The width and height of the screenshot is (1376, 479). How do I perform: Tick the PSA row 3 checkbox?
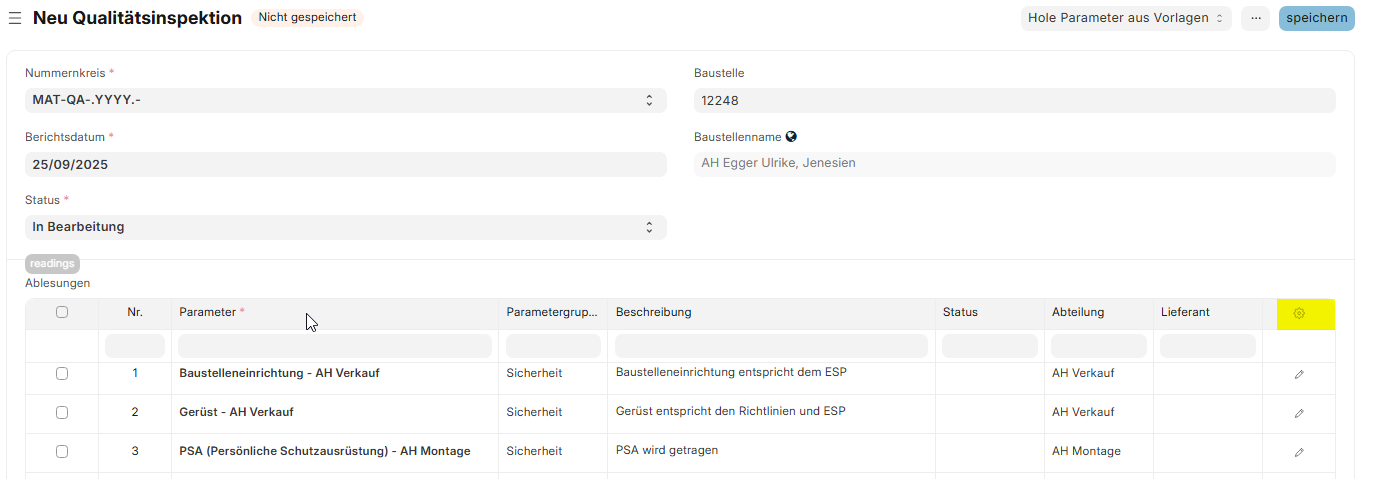(62, 451)
